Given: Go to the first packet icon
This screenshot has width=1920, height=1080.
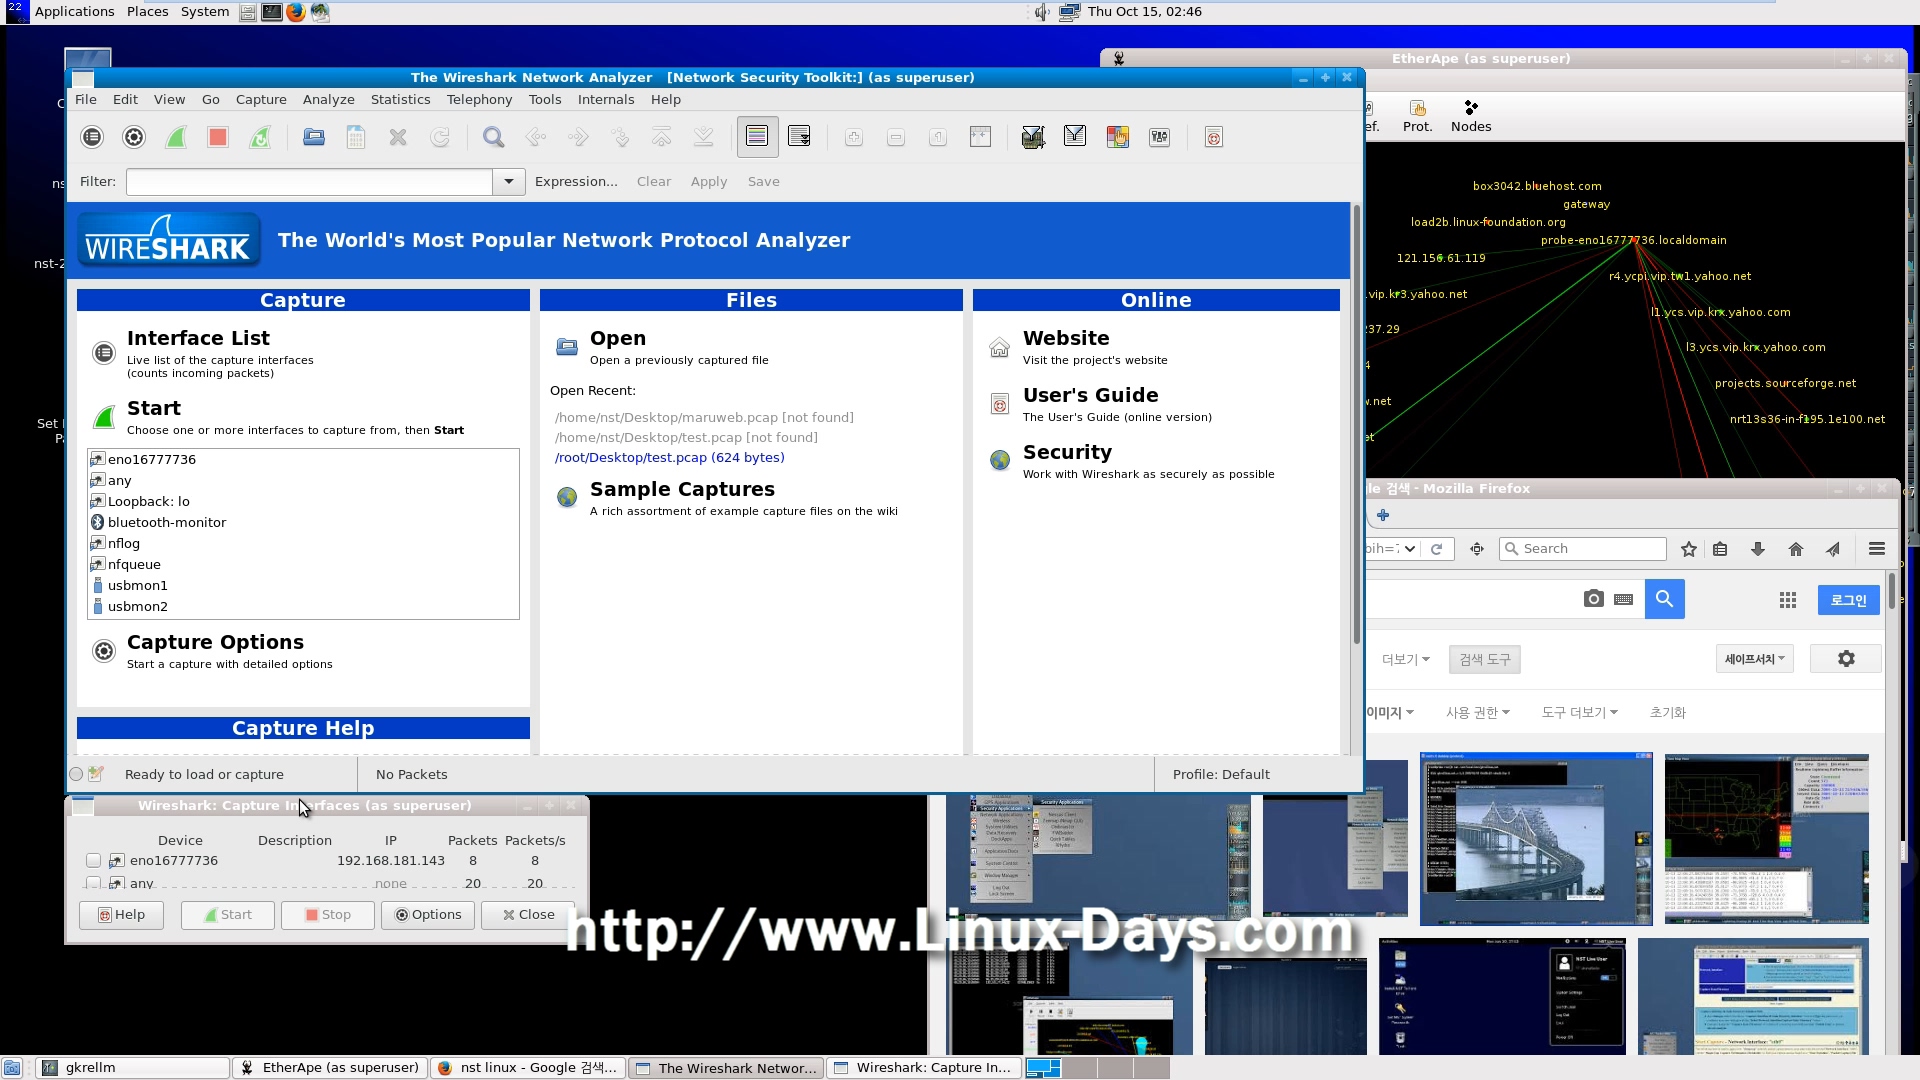Looking at the screenshot, I should tap(662, 137).
